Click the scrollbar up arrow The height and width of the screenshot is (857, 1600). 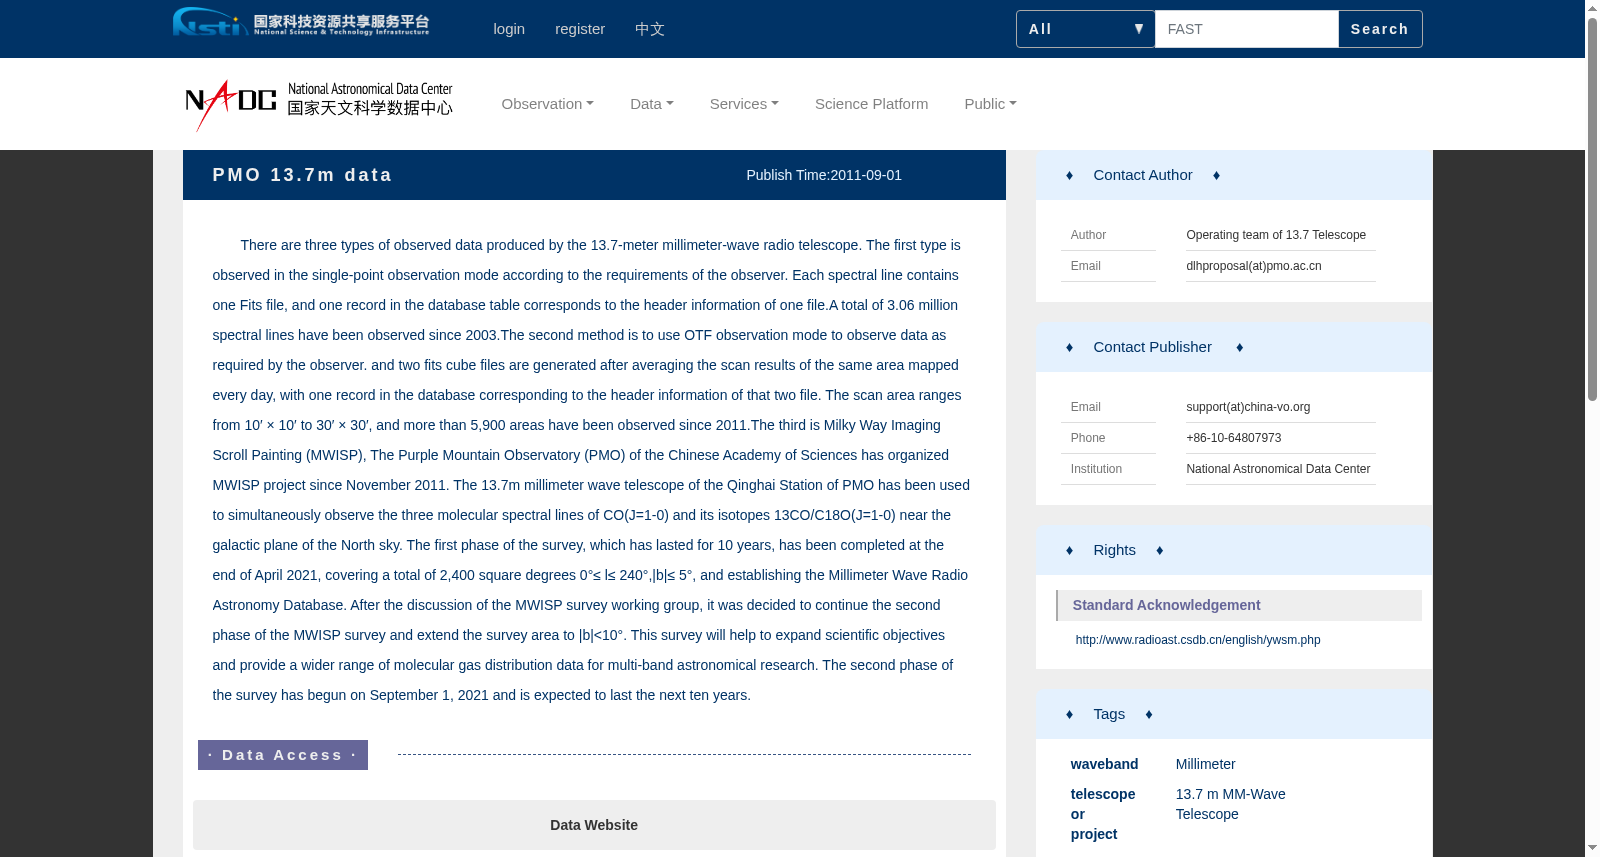(1592, 8)
